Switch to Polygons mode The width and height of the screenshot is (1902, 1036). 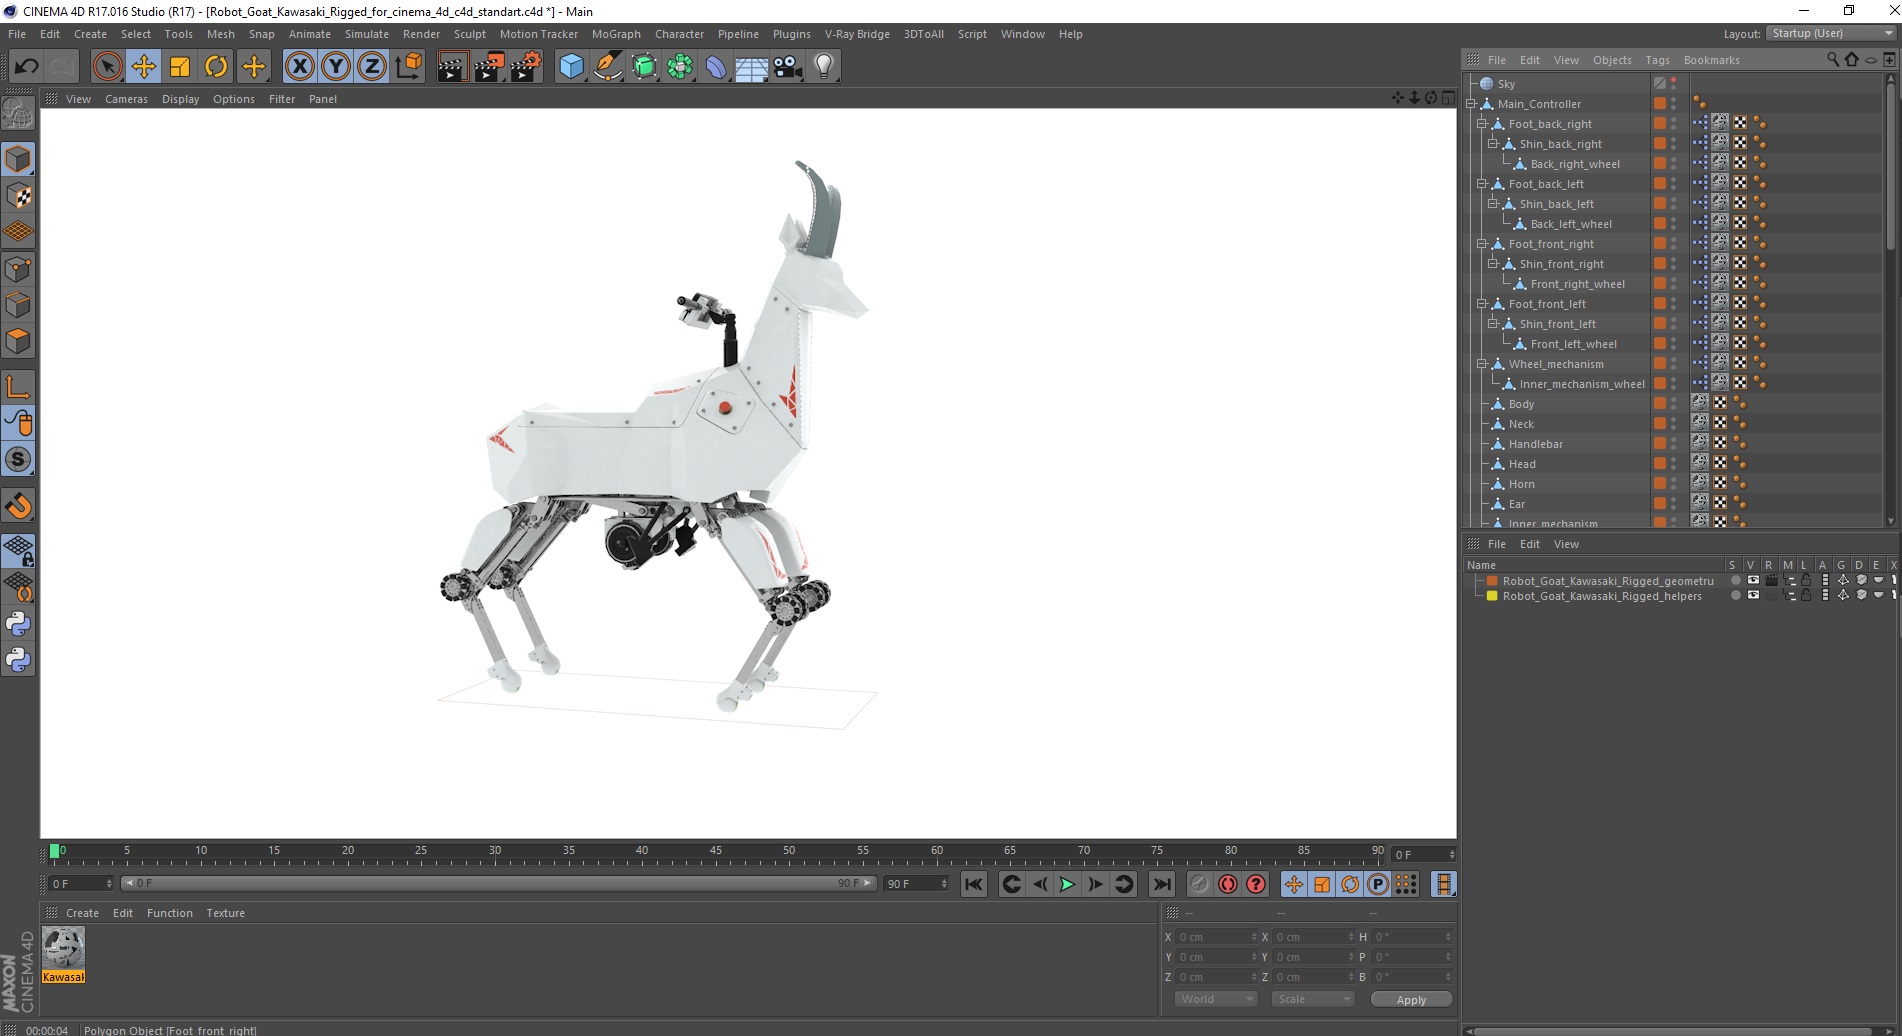[18, 341]
